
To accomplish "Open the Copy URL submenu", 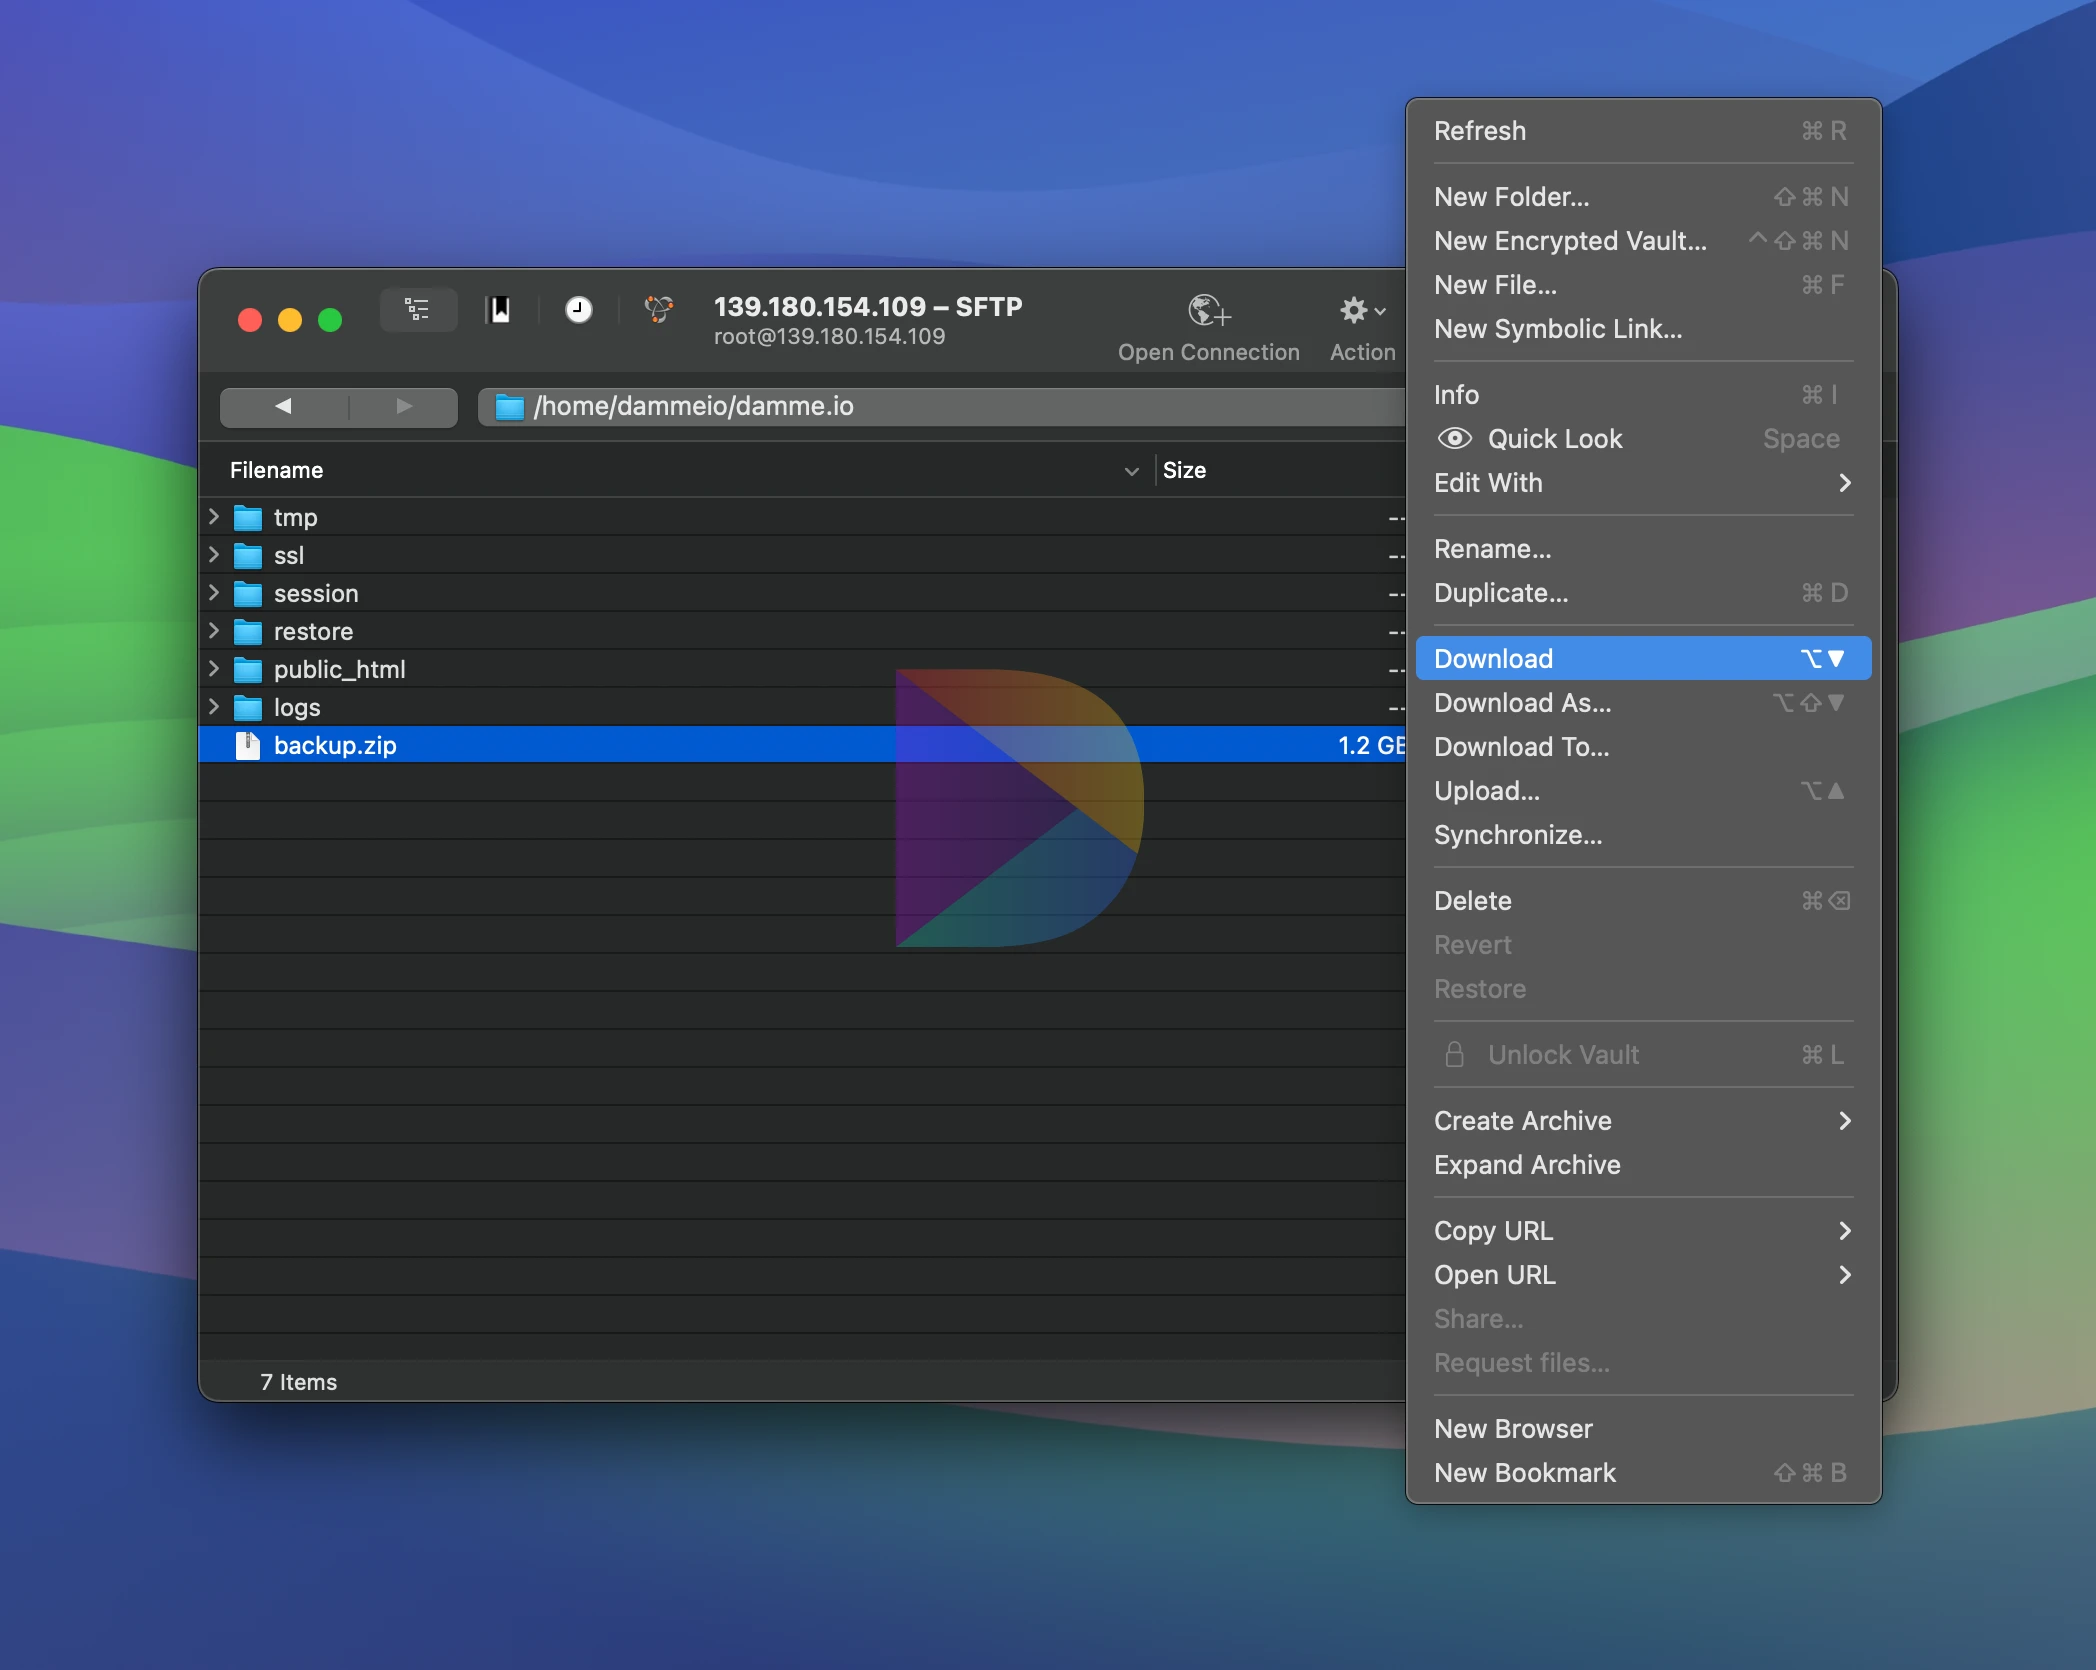I will tap(1643, 1231).
